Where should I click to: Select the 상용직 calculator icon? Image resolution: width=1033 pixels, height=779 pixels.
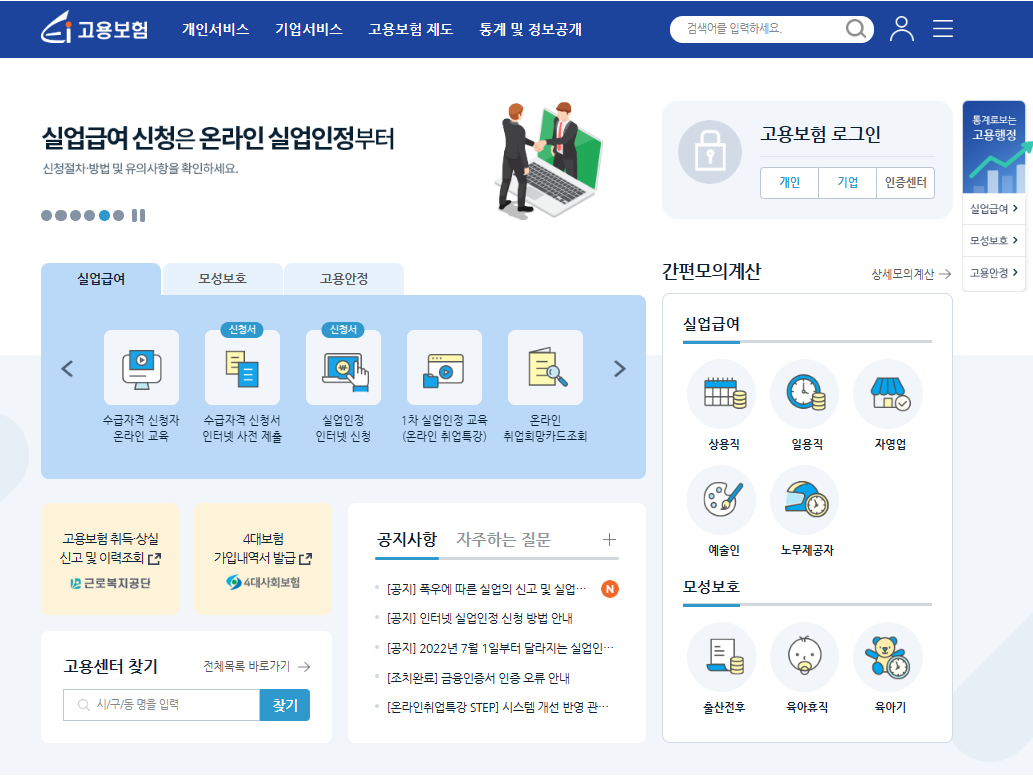pos(723,393)
